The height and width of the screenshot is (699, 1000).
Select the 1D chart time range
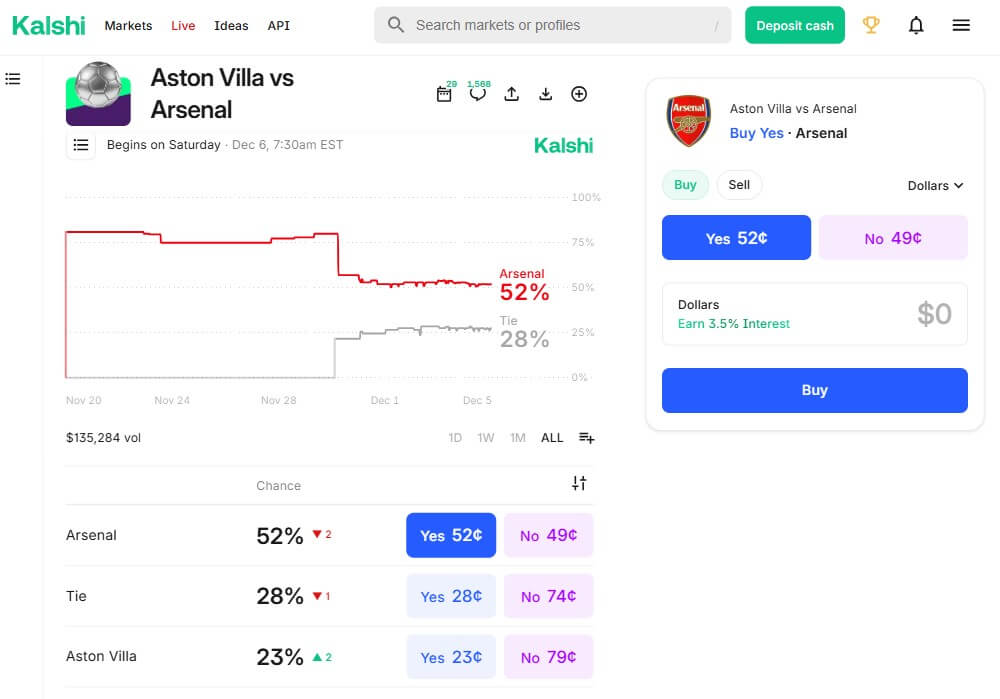[x=455, y=437]
